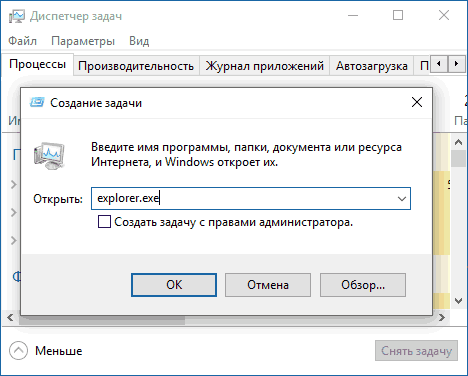Open the Открыть combo box dropdown arrow
Screen dimensions: 468x376
click(402, 199)
